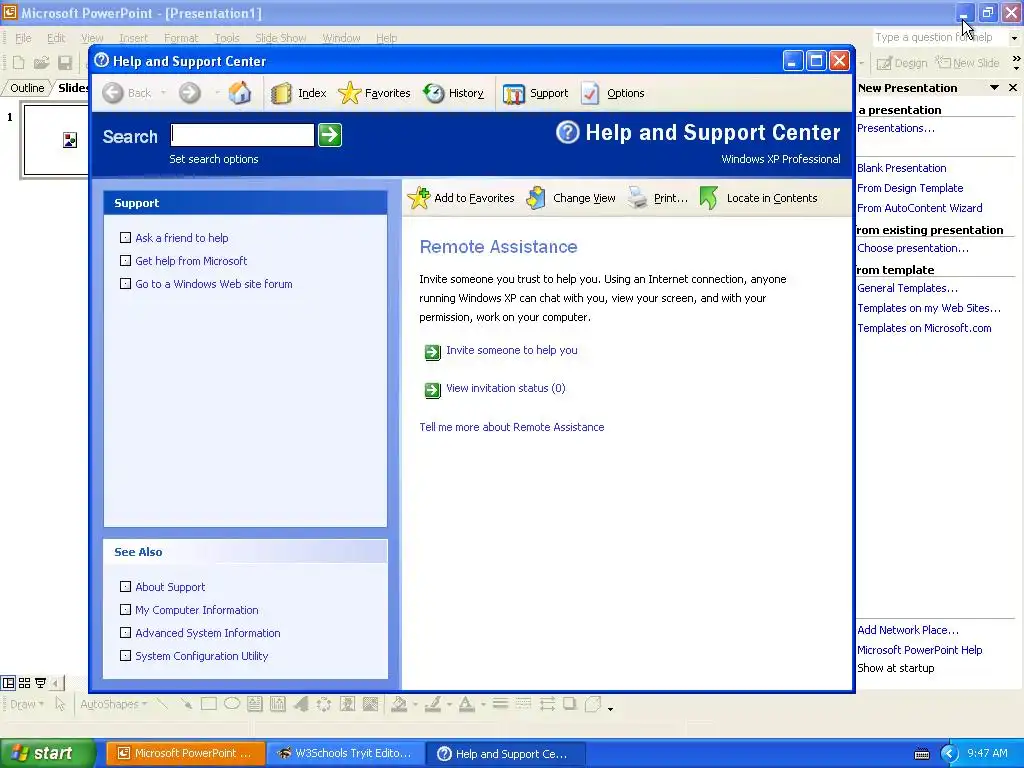Open Templates on Microsoft.com
1024x768 pixels.
(924, 328)
